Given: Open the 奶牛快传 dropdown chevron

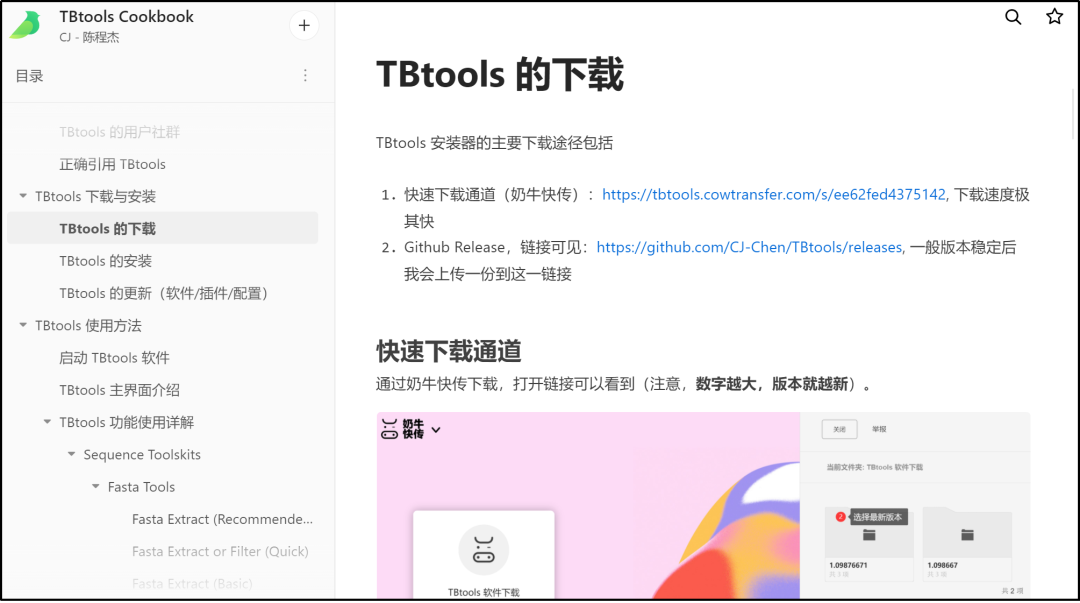Looking at the screenshot, I should 434,428.
